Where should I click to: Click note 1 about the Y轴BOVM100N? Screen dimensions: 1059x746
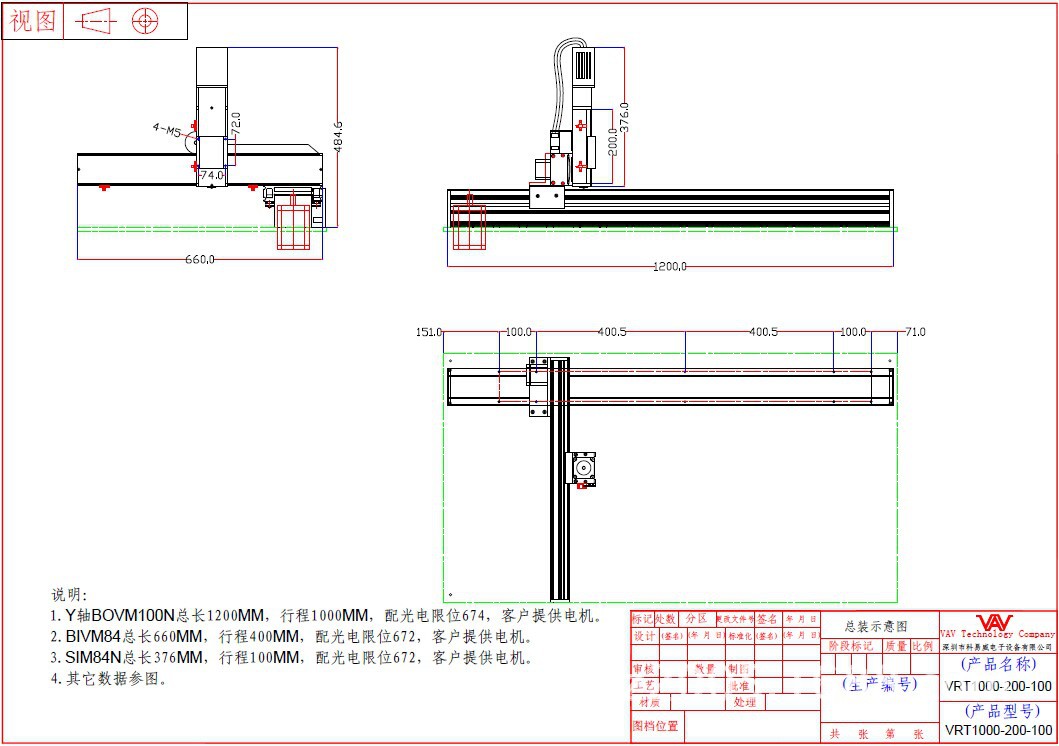point(326,615)
